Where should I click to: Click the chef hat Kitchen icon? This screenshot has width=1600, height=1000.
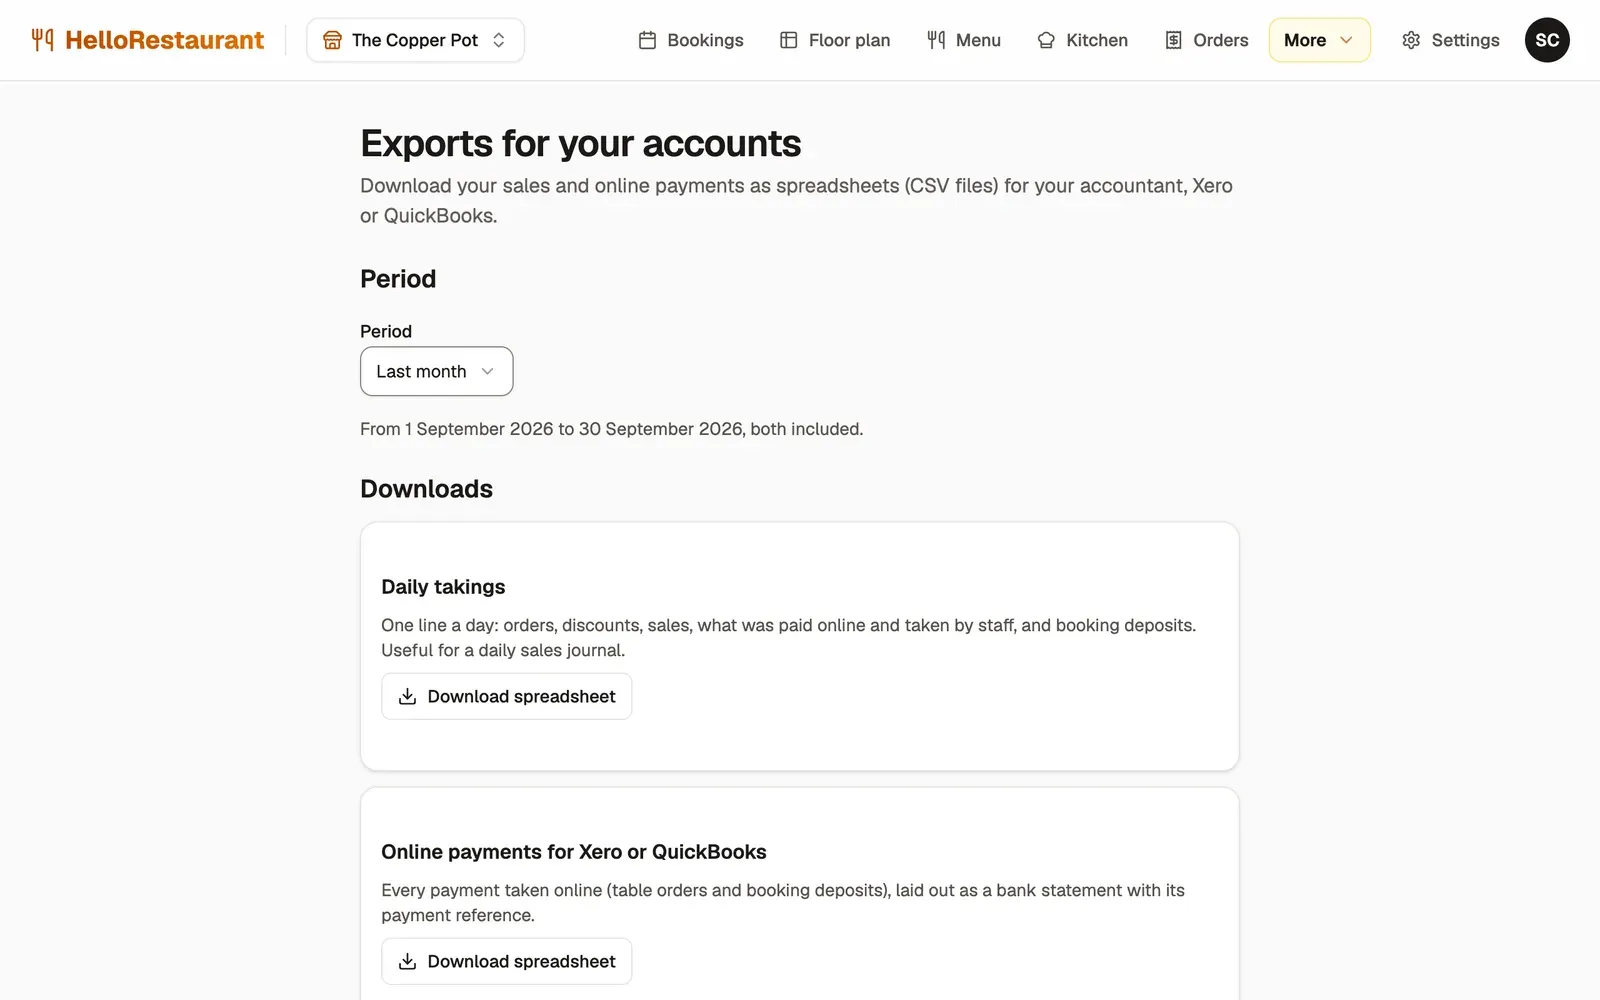tap(1046, 40)
